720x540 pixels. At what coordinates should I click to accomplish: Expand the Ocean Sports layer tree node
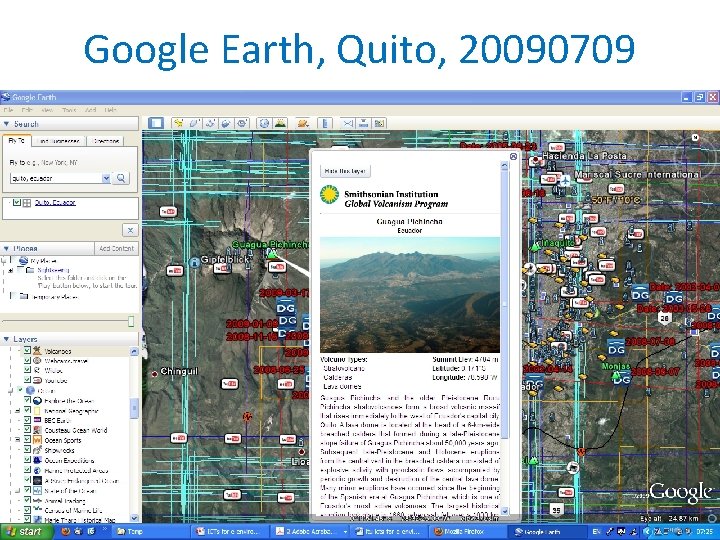pyautogui.click(x=17, y=439)
